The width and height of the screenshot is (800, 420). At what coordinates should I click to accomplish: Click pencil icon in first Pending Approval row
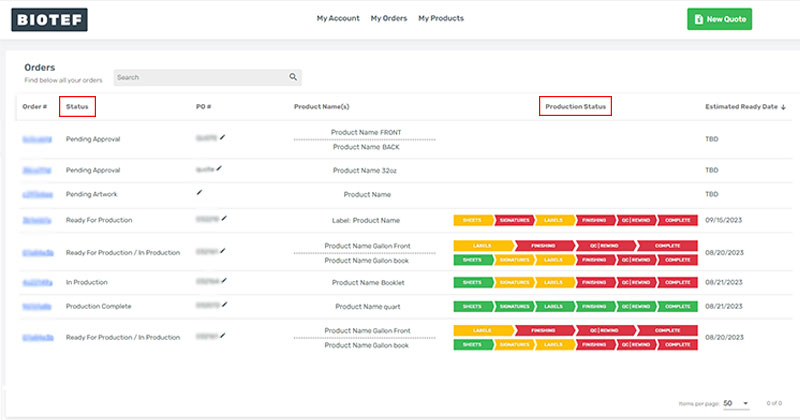pos(223,137)
